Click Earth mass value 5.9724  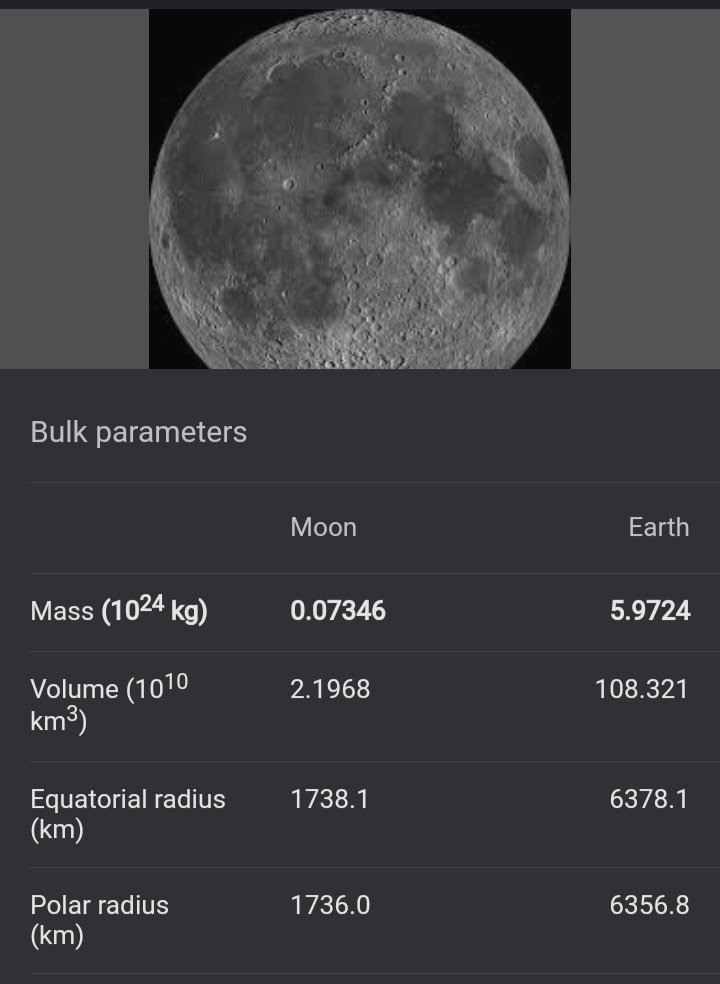650,611
